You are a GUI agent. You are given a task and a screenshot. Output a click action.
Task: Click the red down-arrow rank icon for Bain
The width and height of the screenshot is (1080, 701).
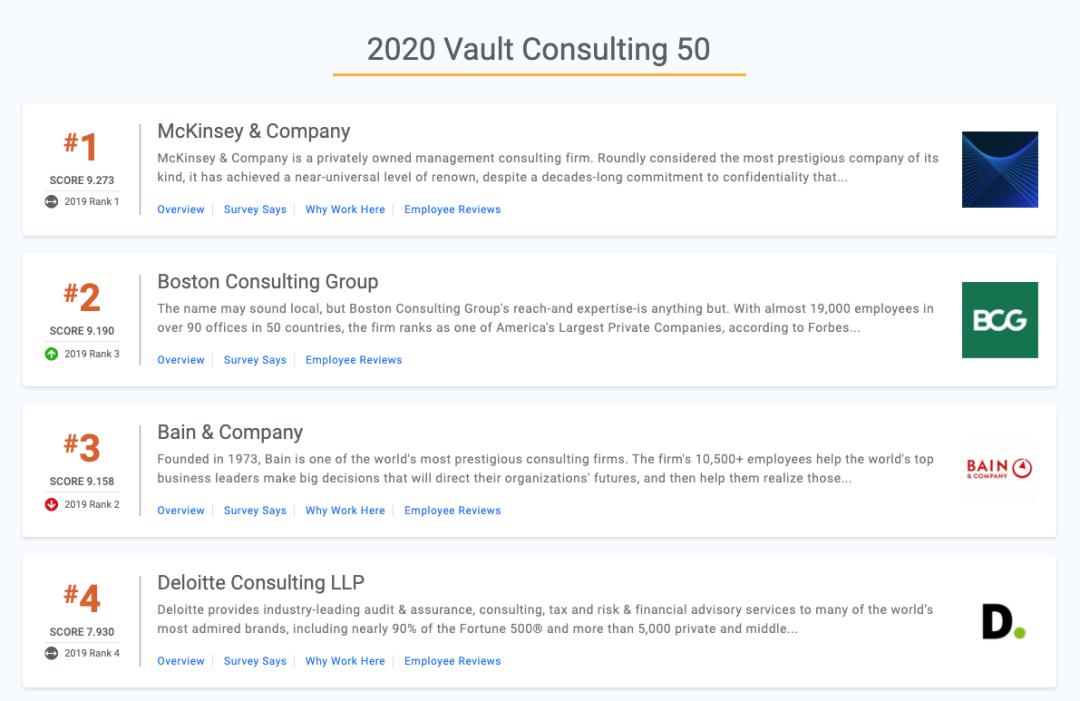pos(51,504)
